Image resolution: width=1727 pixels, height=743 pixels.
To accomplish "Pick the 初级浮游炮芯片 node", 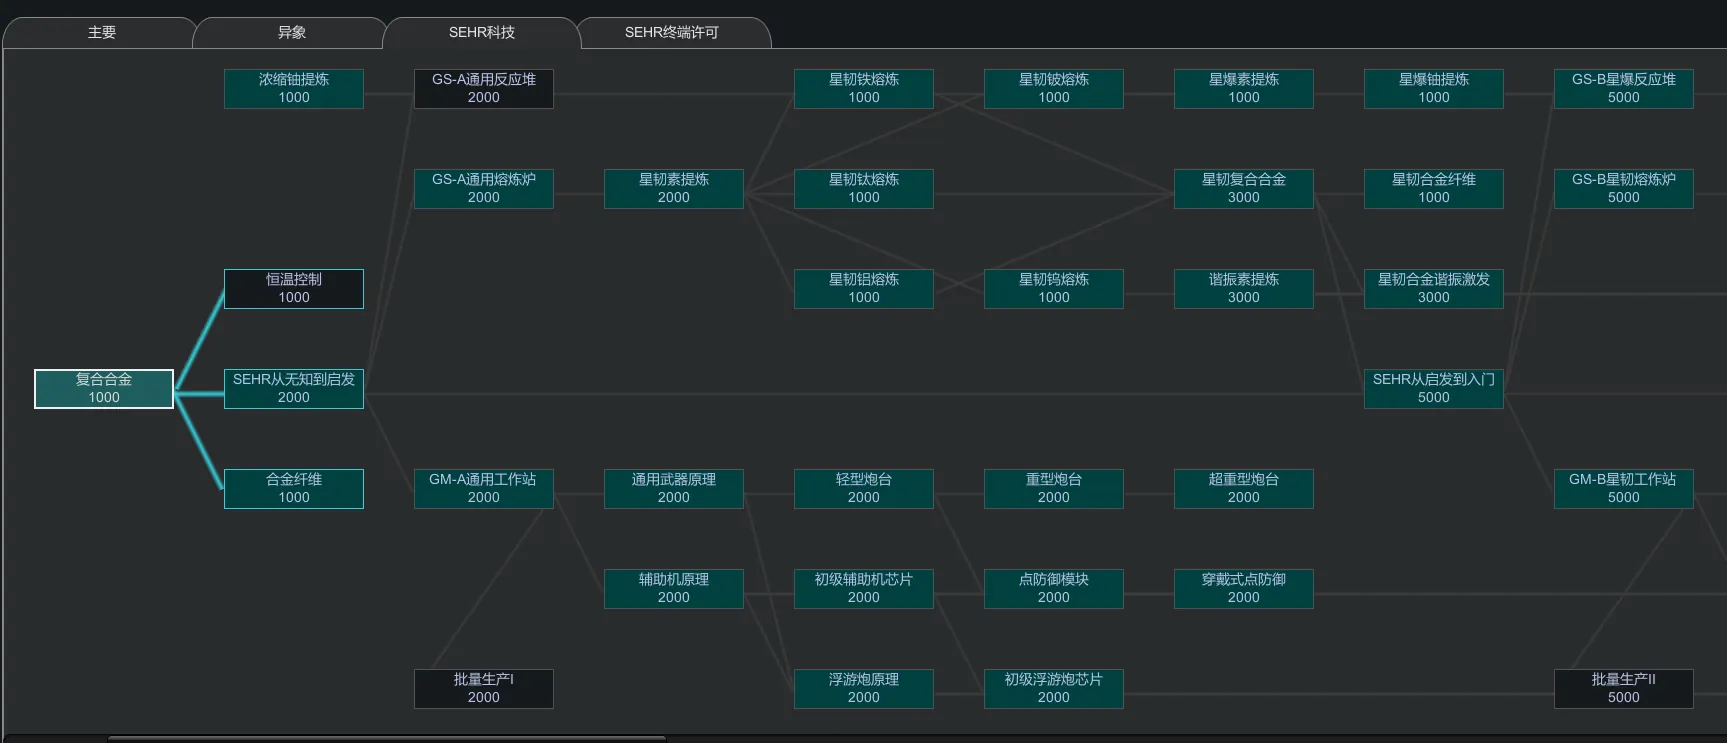I will [x=1054, y=689].
